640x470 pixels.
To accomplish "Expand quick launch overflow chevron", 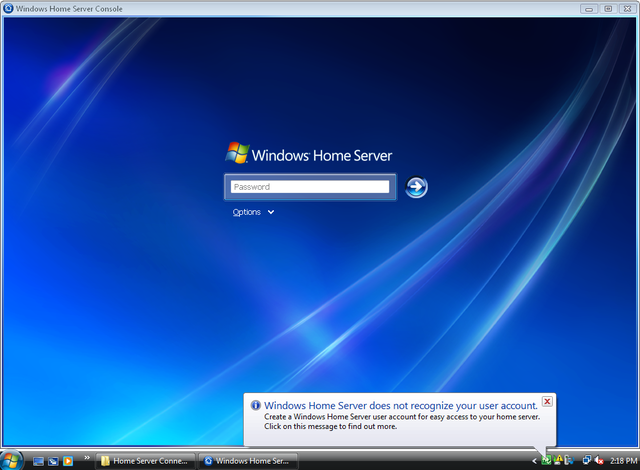I will click(x=87, y=458).
